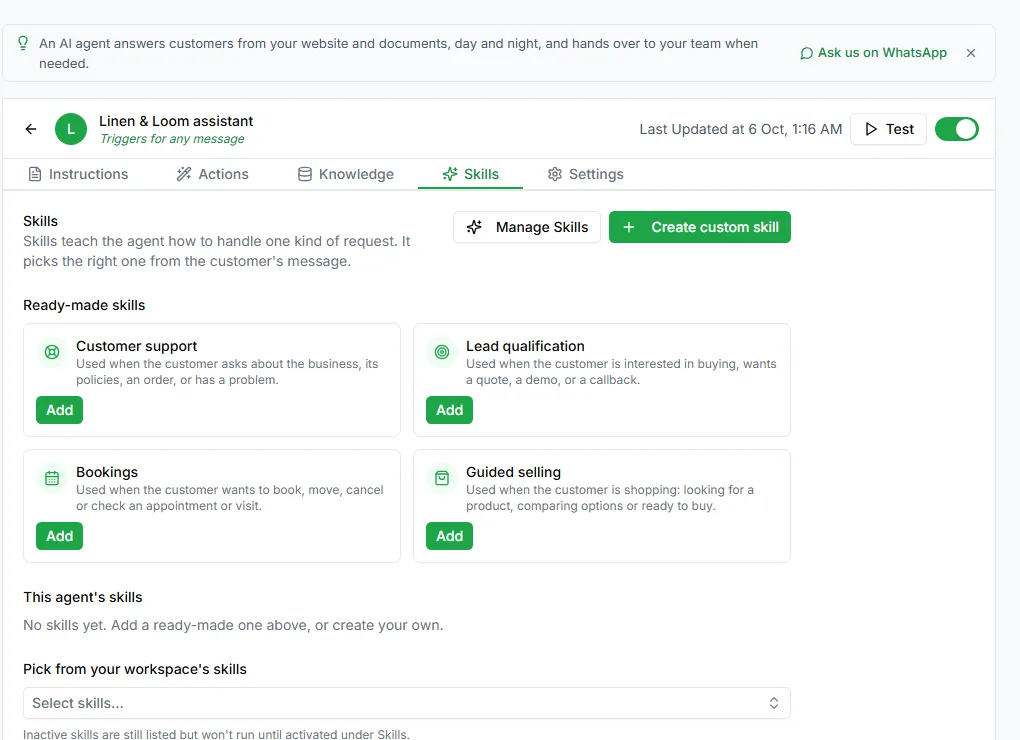This screenshot has width=1020, height=740.
Task: Open Manage Skills
Action: point(527,227)
